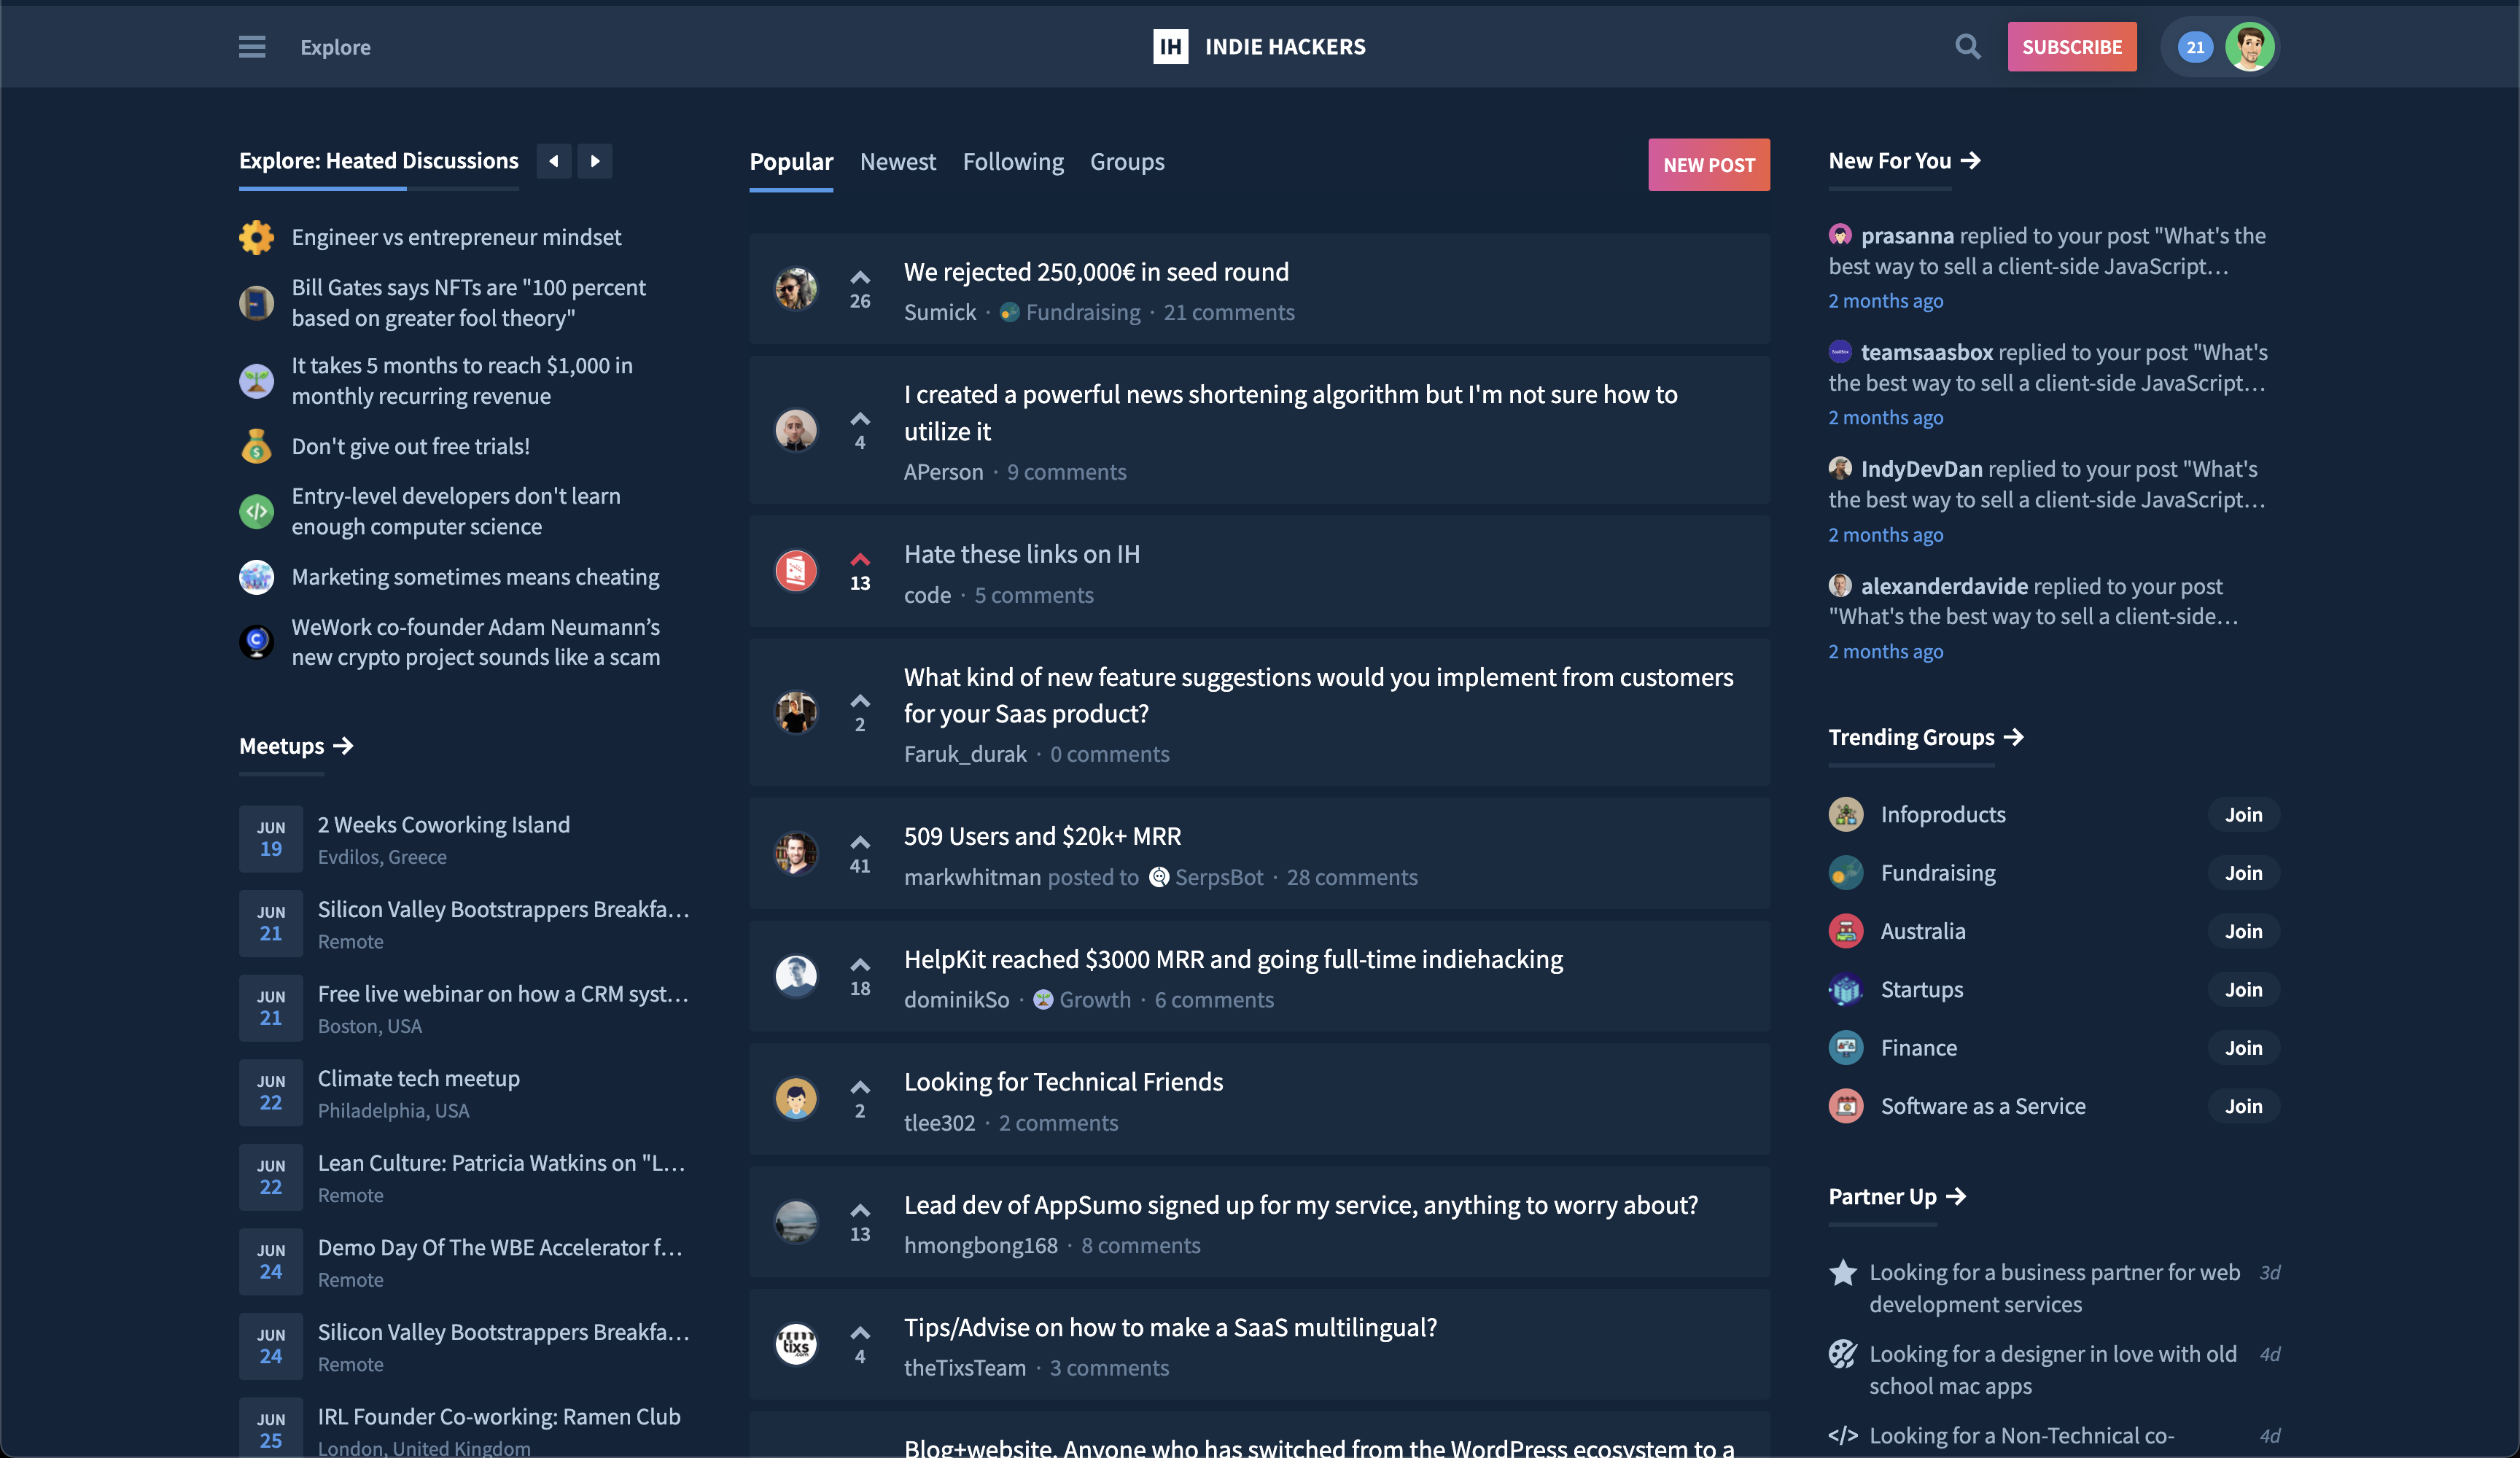This screenshot has width=2520, height=1458.
Task: Upvote the "509 Users and $20k+ MRR" post
Action: 860,842
